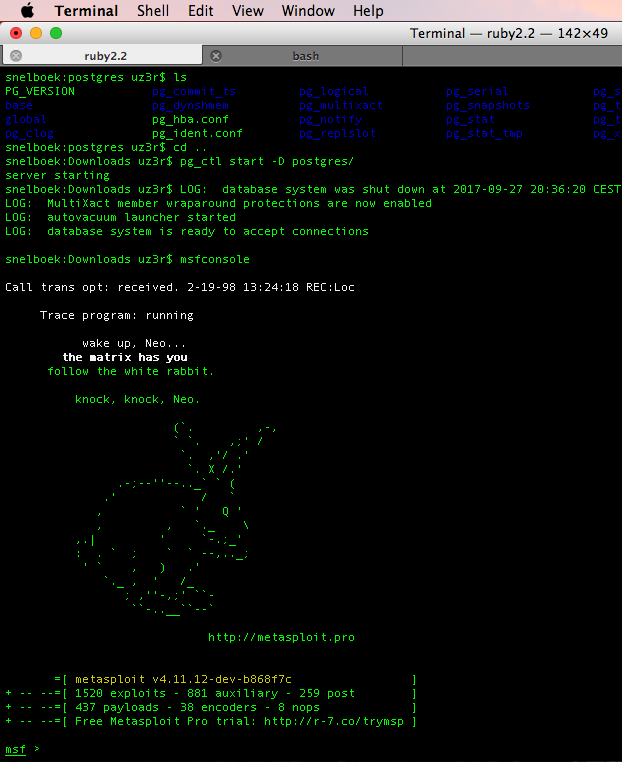Click the 'autovacuum launcher started' log line
622x762 pixels.
[121, 217]
